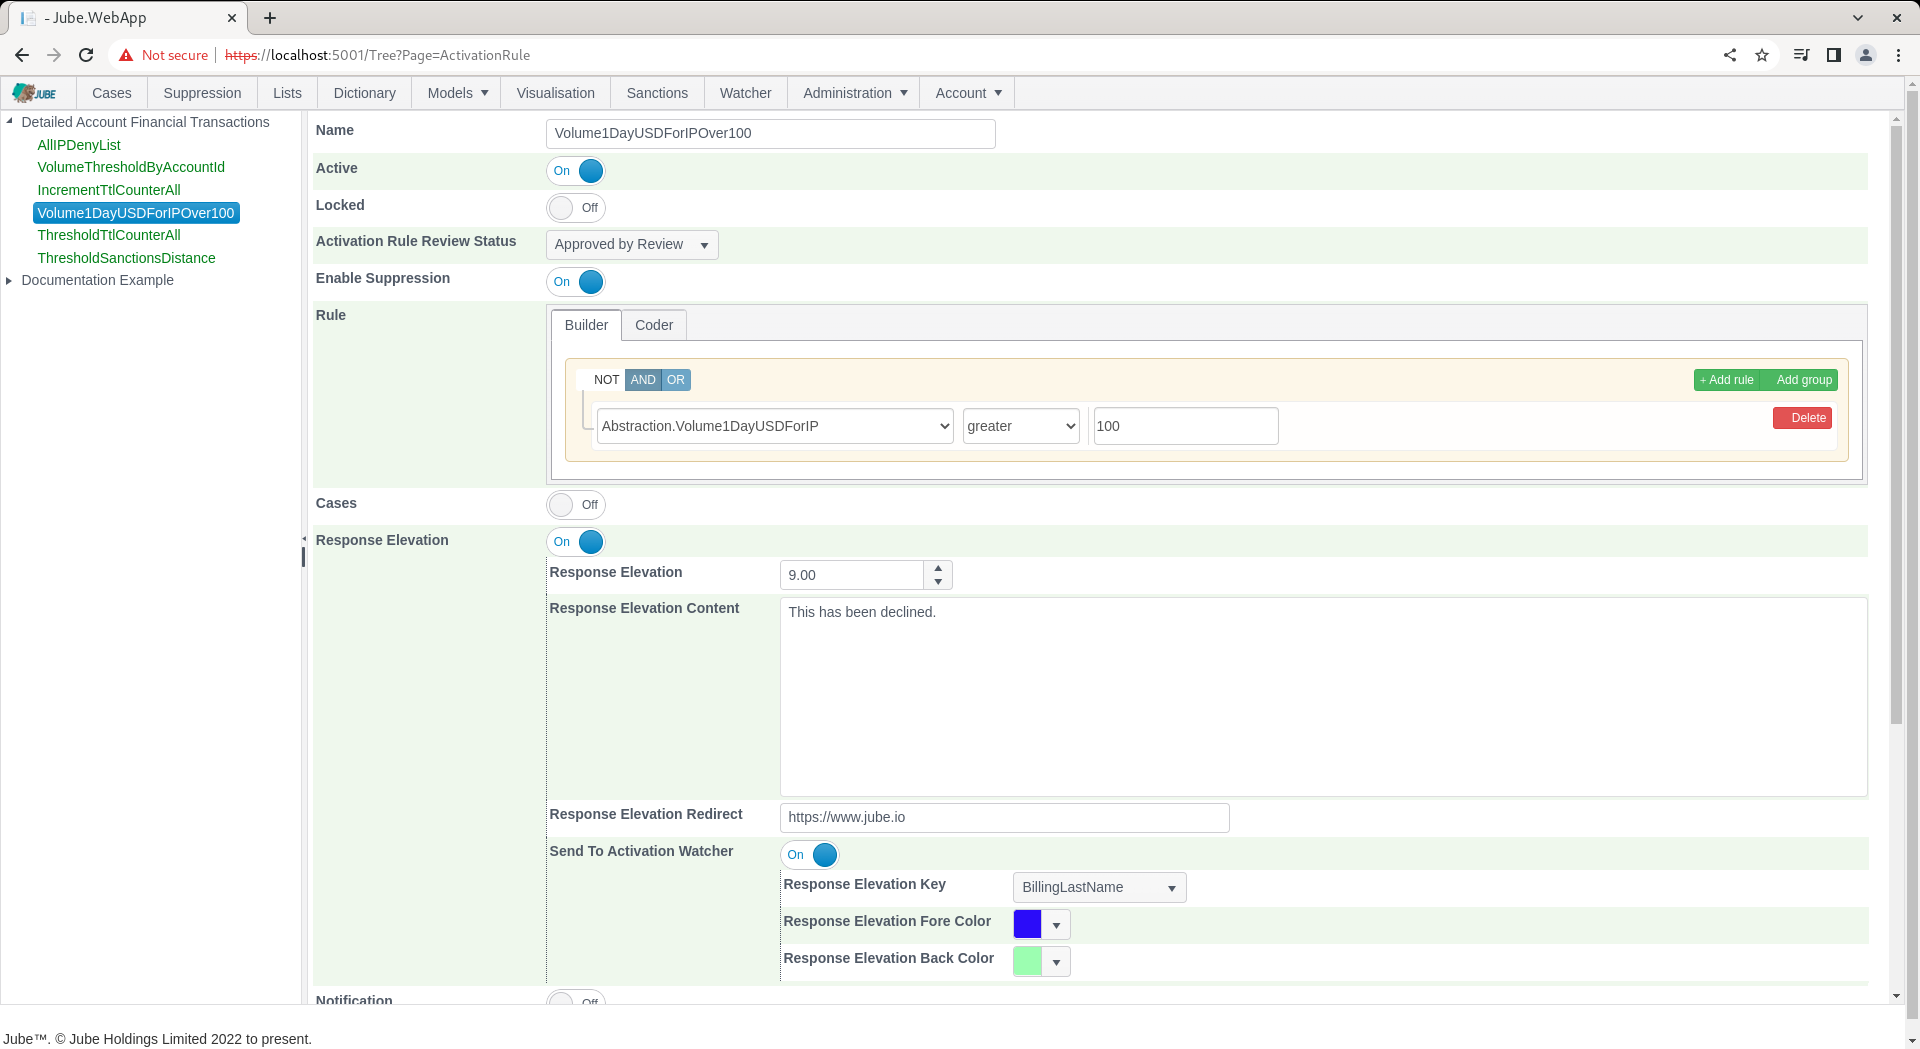Image resolution: width=1920 pixels, height=1049 pixels.
Task: Reload the current page
Action: tap(86, 55)
